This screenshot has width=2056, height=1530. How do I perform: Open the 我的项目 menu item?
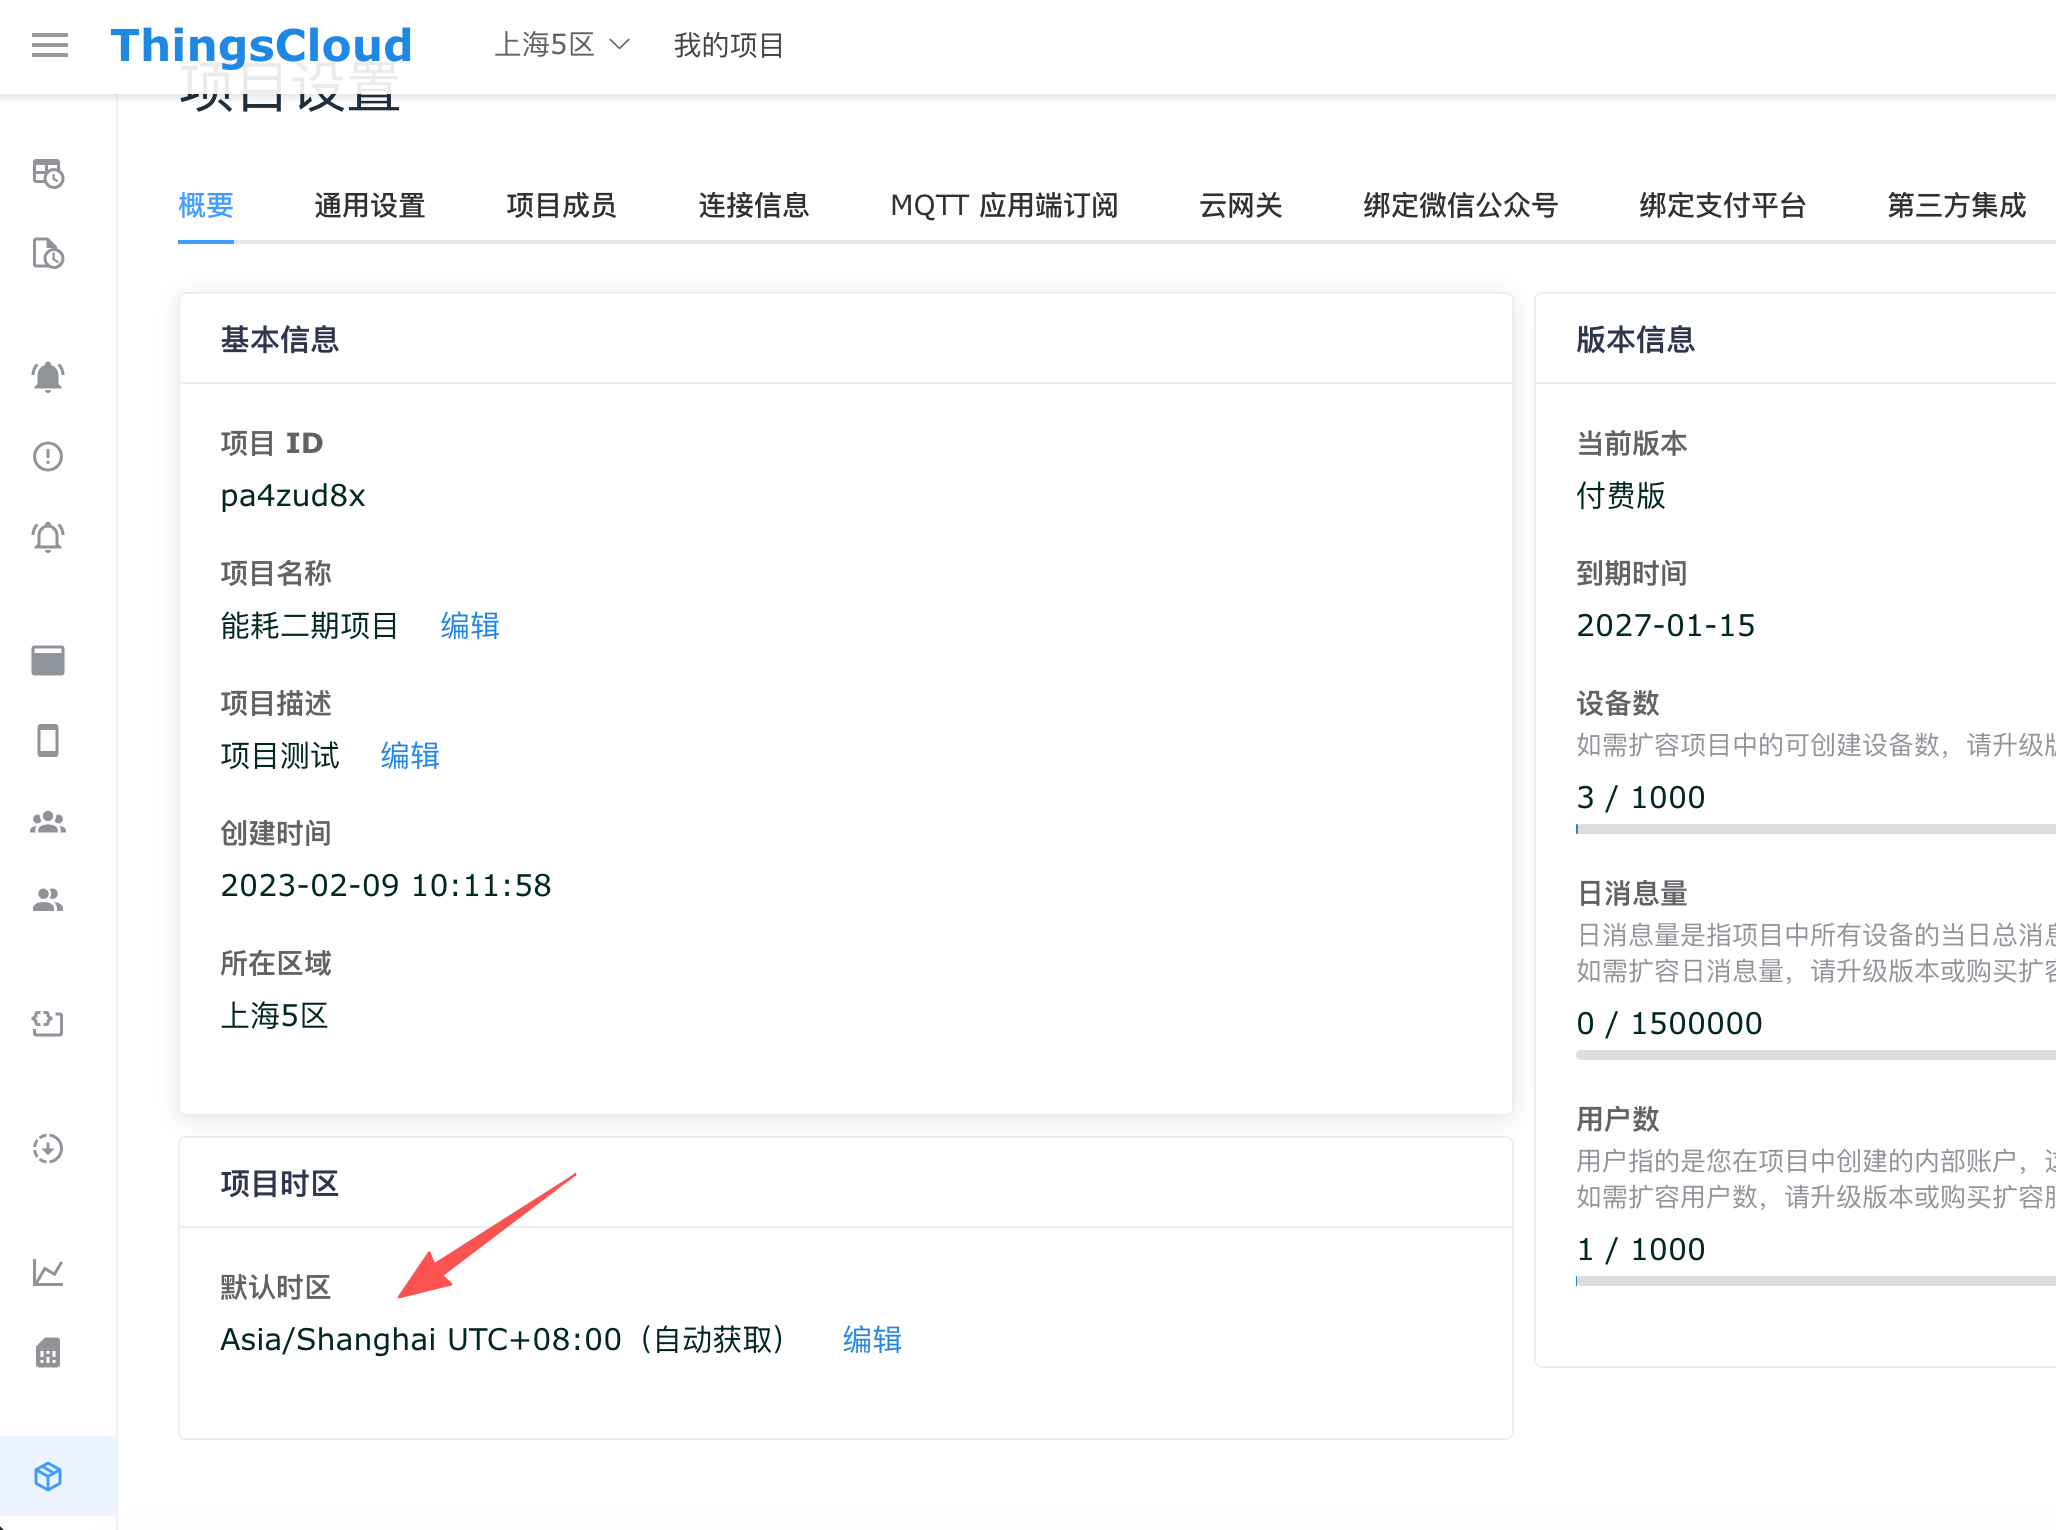[728, 45]
